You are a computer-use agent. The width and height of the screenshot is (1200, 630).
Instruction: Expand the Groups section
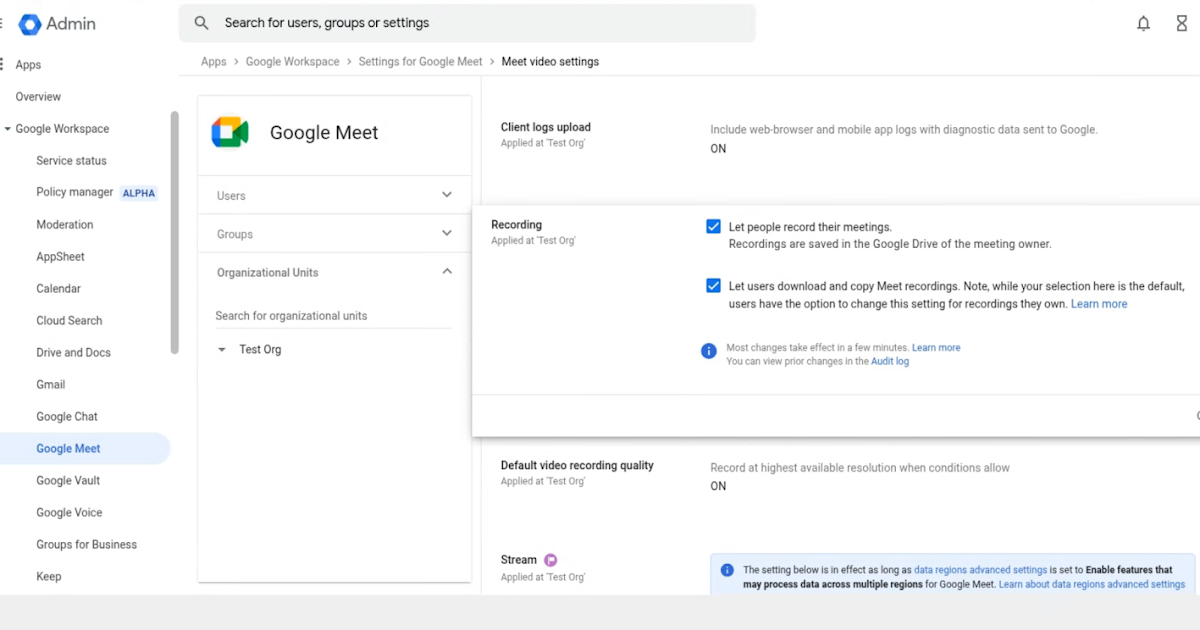pos(446,233)
